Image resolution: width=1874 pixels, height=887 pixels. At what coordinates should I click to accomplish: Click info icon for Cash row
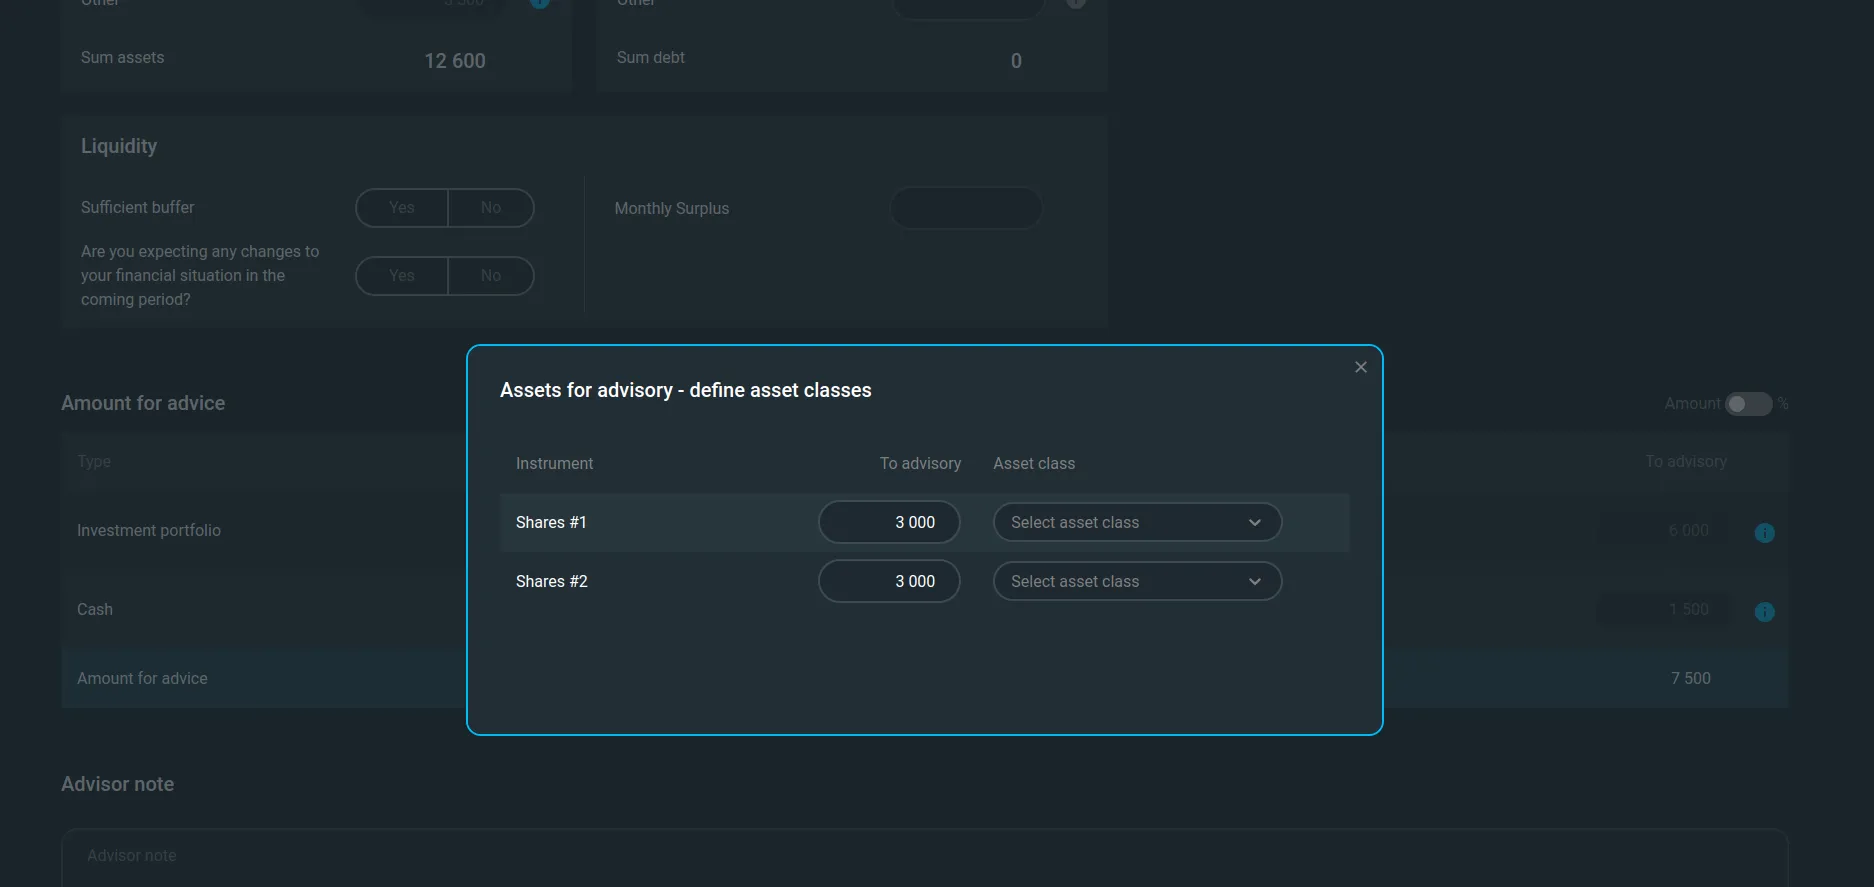tap(1764, 612)
